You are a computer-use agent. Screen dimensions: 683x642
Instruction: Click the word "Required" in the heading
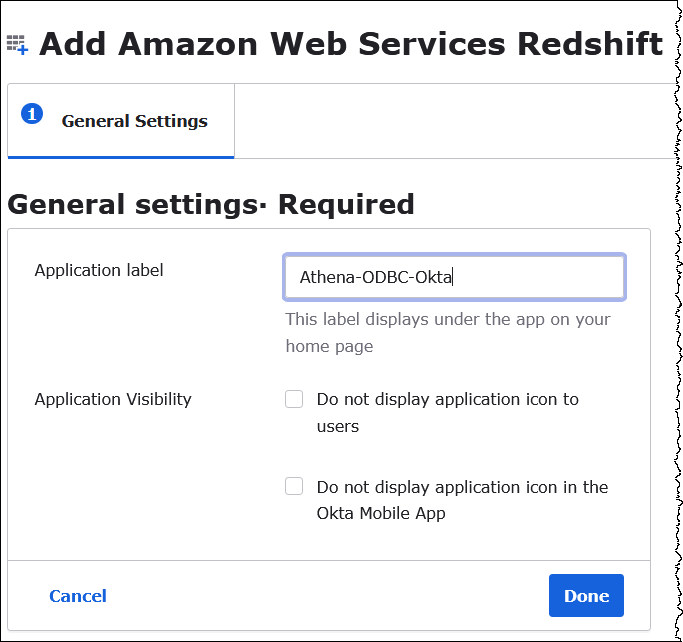click(346, 204)
